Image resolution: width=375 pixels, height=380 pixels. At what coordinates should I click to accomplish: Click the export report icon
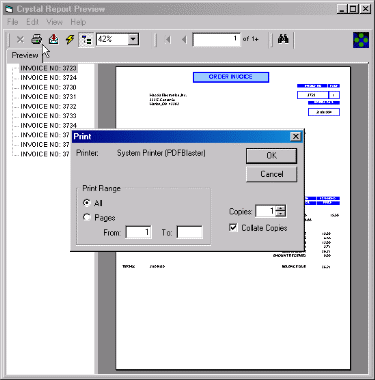coord(53,39)
